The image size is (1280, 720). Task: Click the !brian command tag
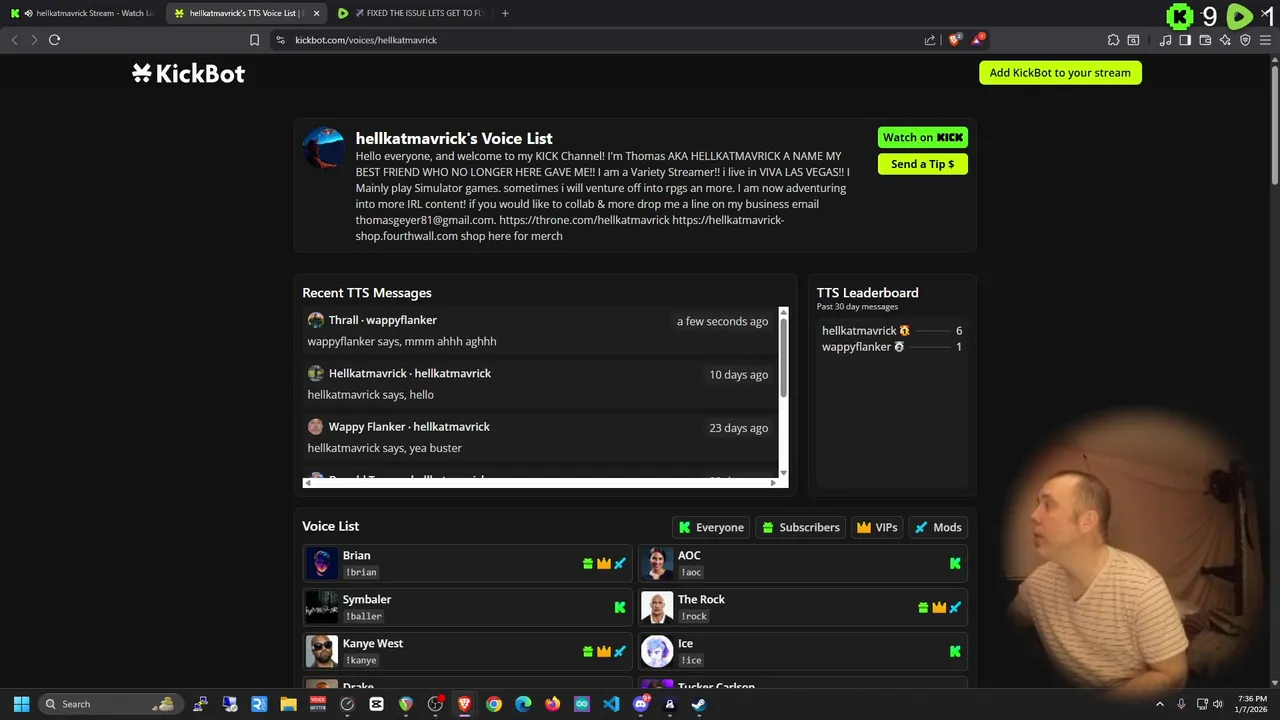tap(361, 572)
